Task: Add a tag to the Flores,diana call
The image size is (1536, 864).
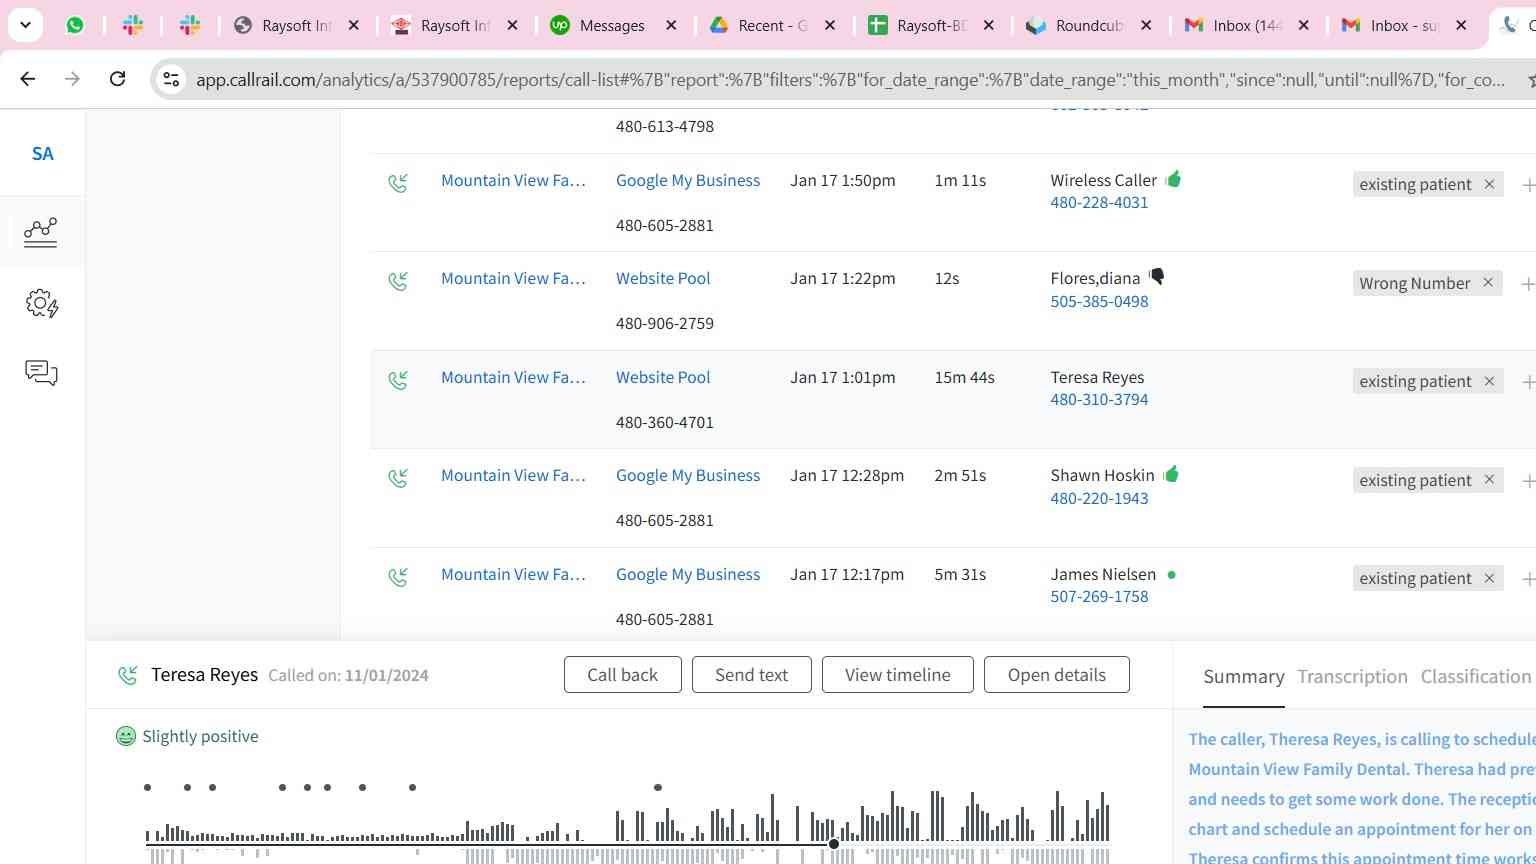Action: pyautogui.click(x=1527, y=284)
